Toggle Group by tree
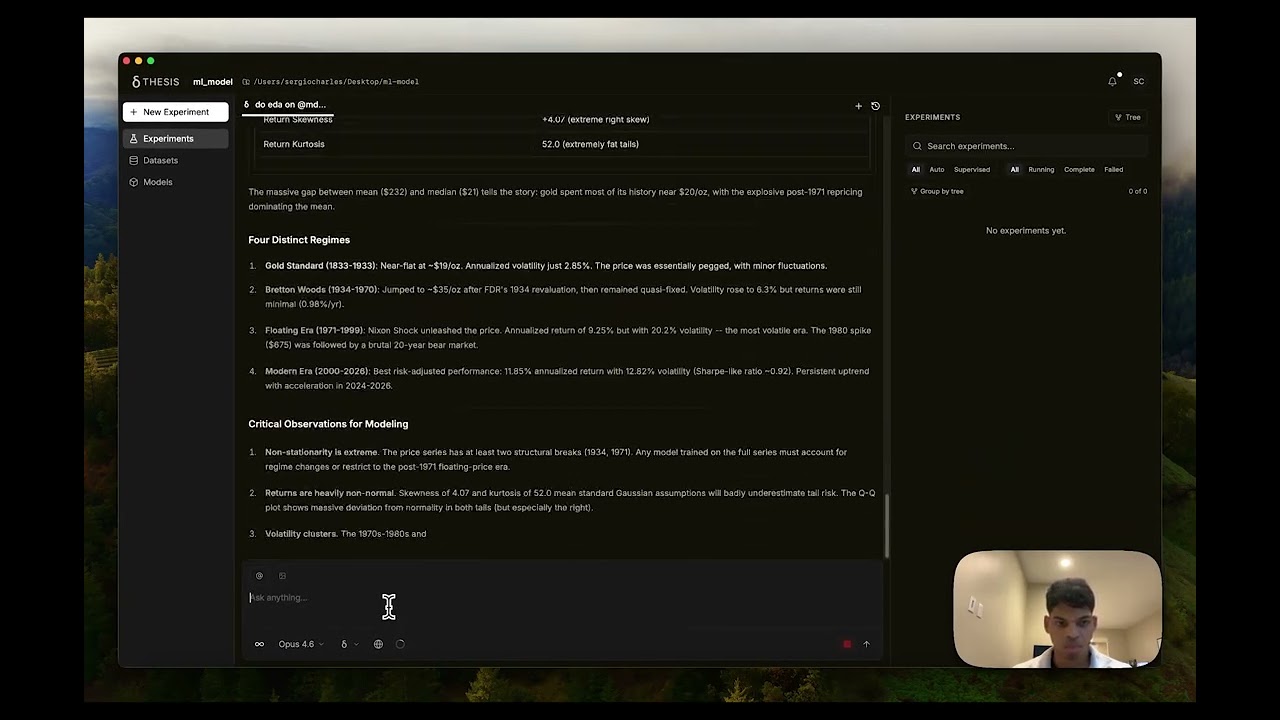Image resolution: width=1280 pixels, height=720 pixels. (937, 191)
